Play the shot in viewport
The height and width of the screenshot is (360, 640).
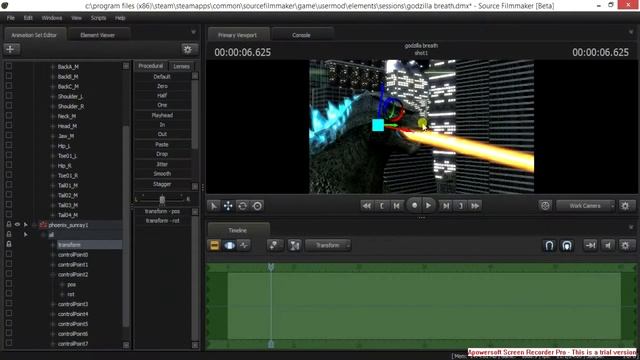428,205
